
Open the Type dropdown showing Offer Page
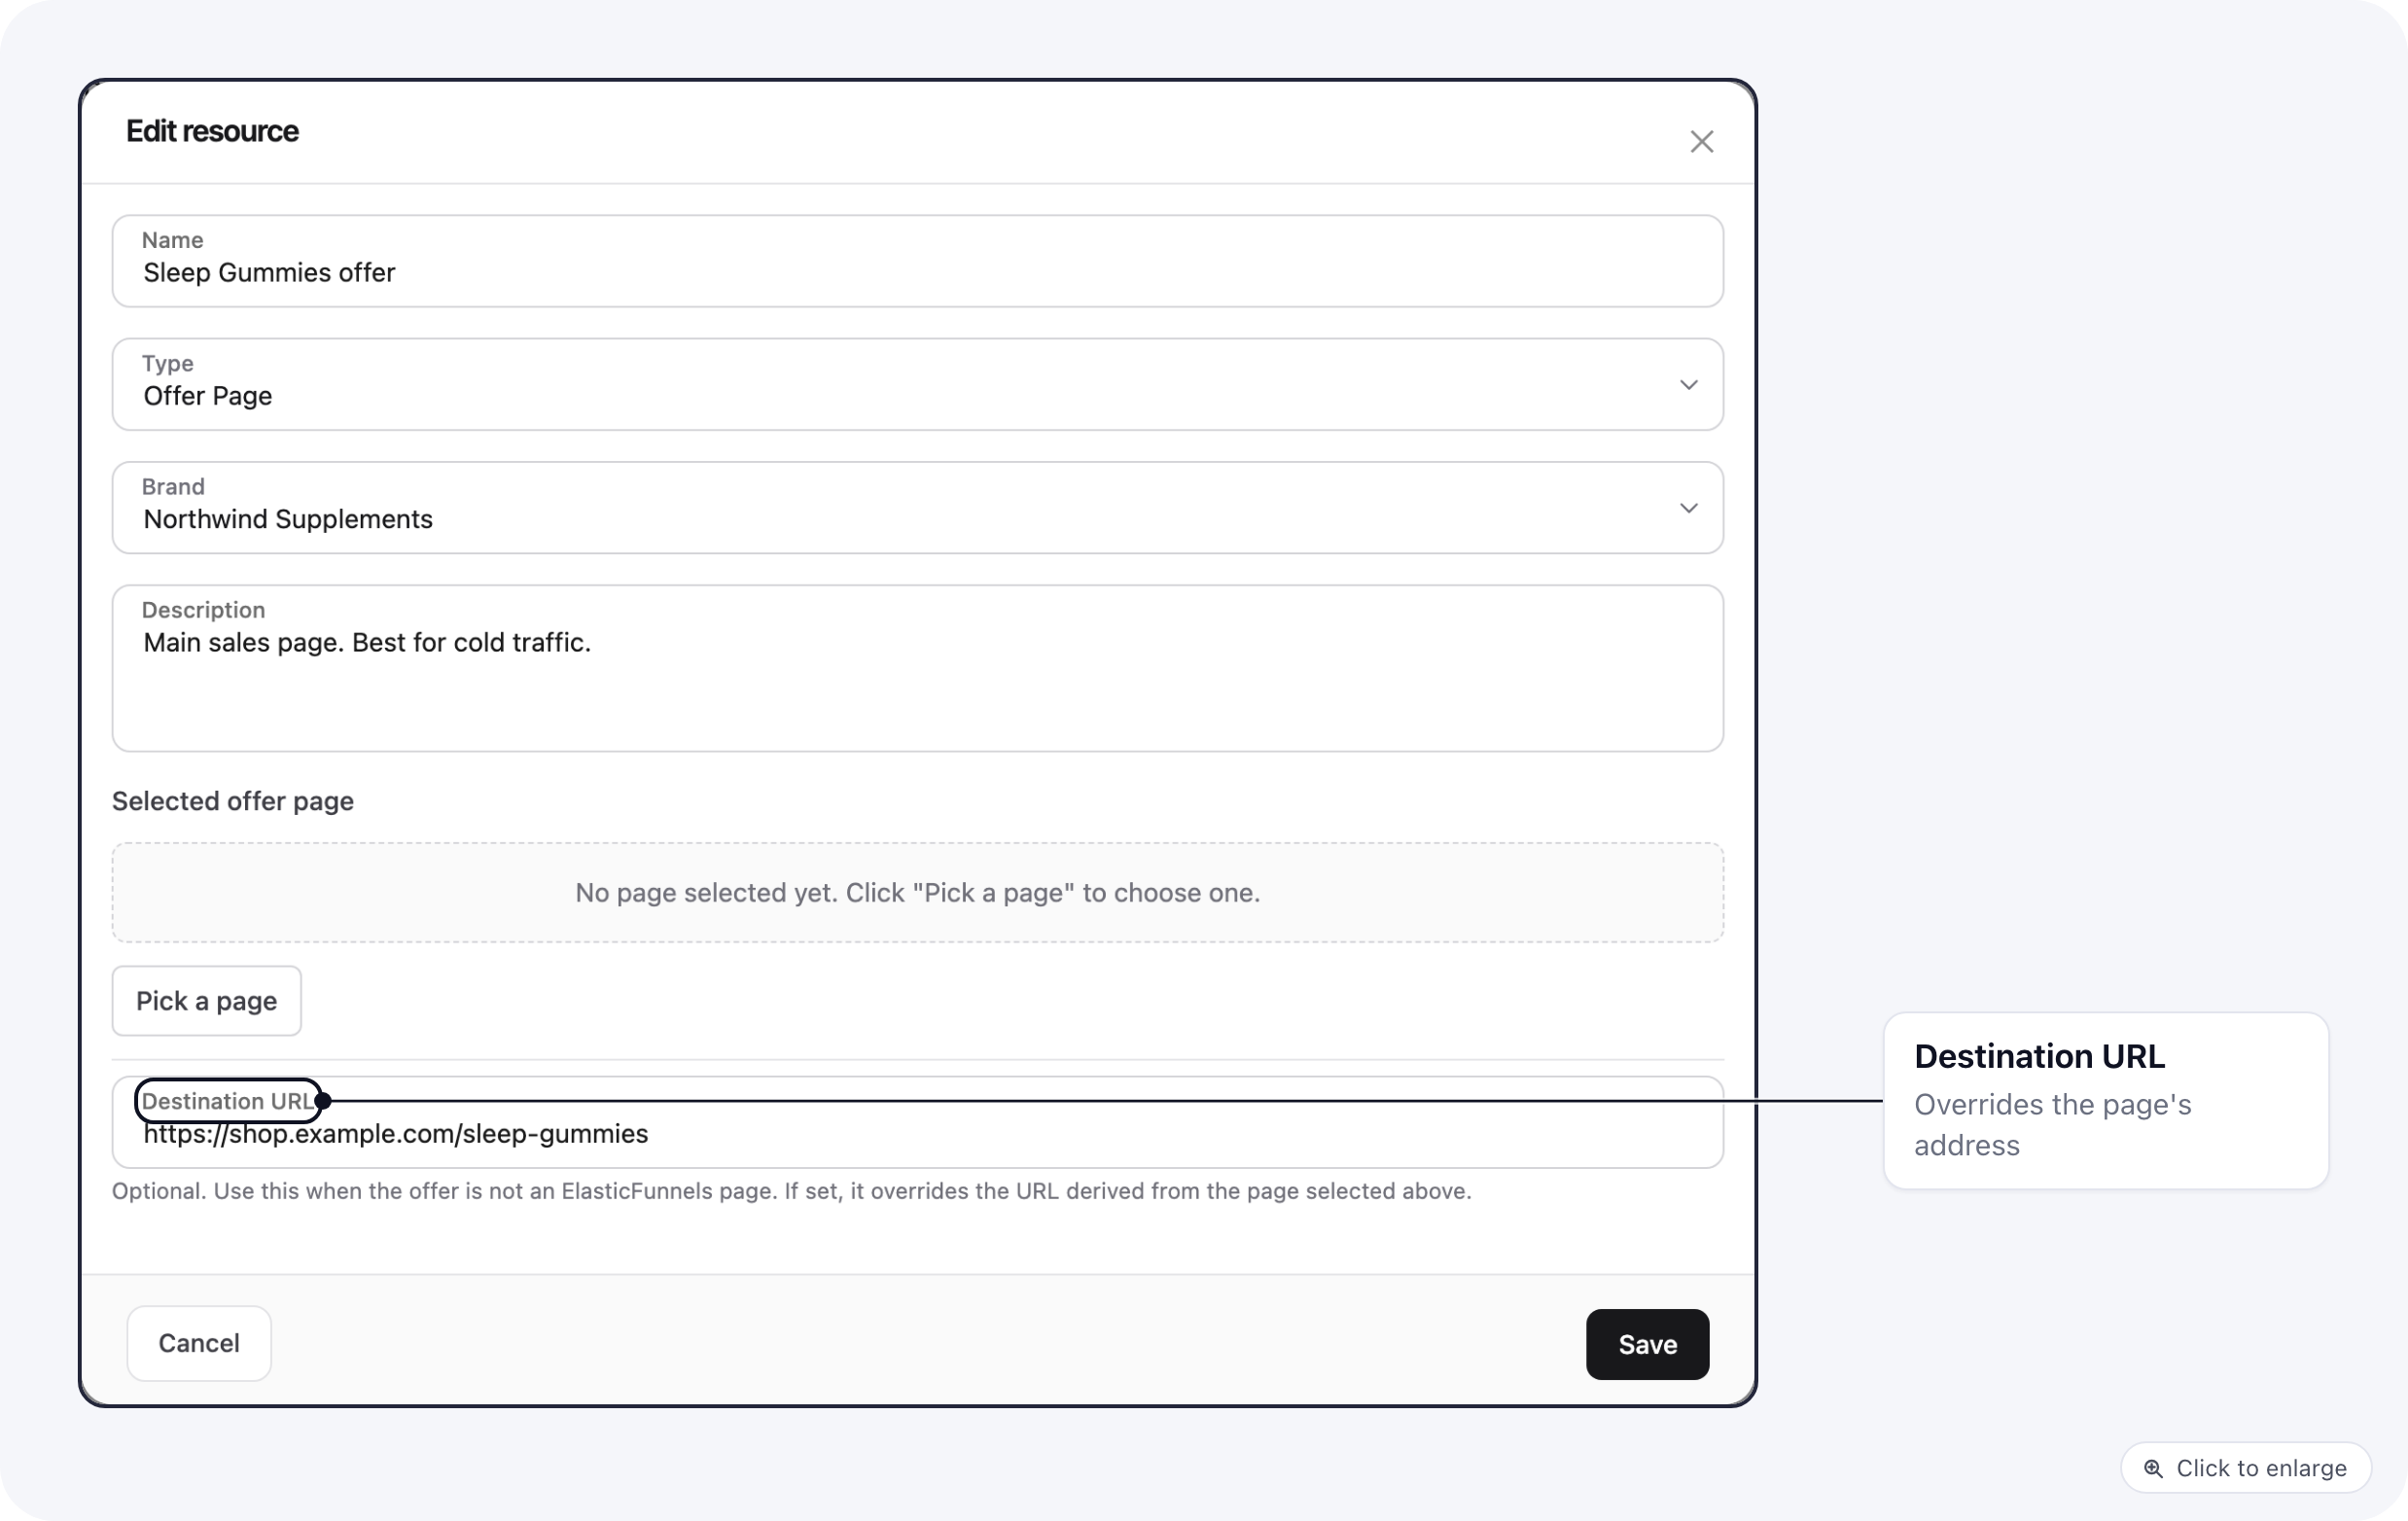917,384
